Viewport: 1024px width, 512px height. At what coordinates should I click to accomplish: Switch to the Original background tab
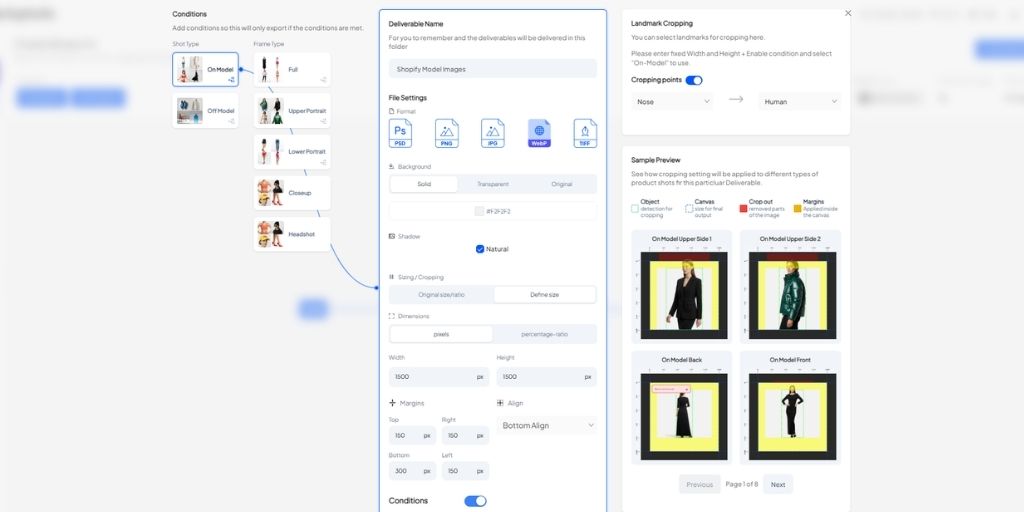(562, 184)
